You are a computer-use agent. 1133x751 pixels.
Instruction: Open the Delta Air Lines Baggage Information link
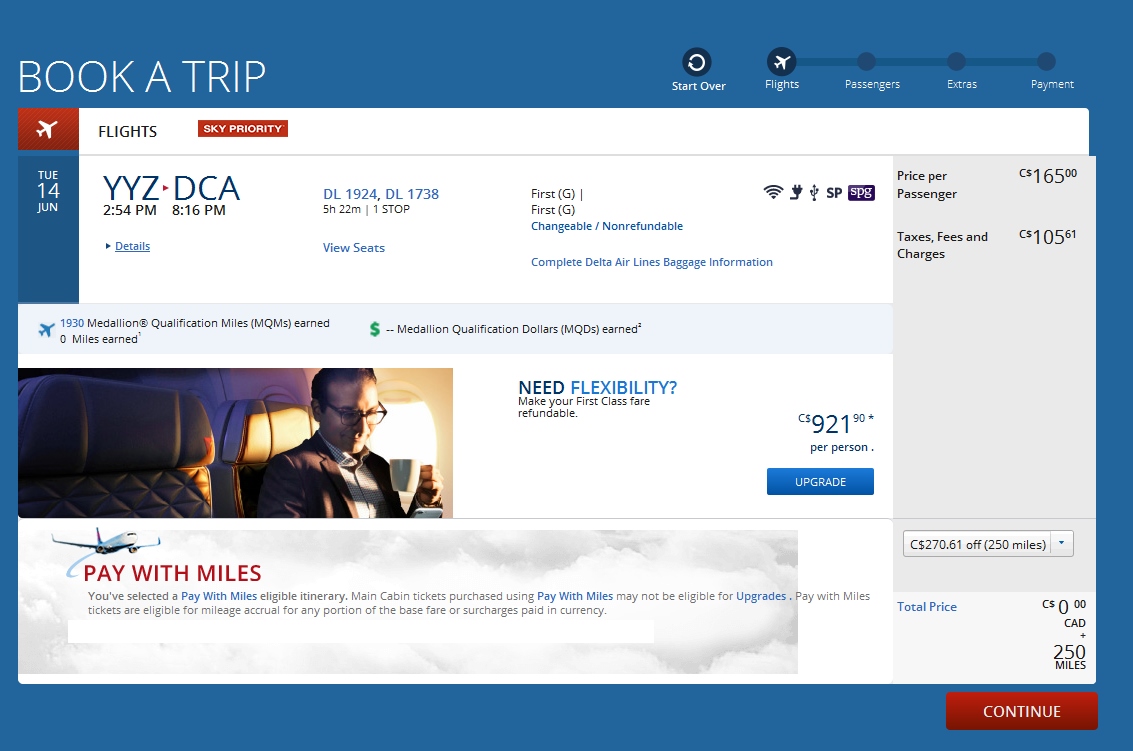(x=651, y=261)
